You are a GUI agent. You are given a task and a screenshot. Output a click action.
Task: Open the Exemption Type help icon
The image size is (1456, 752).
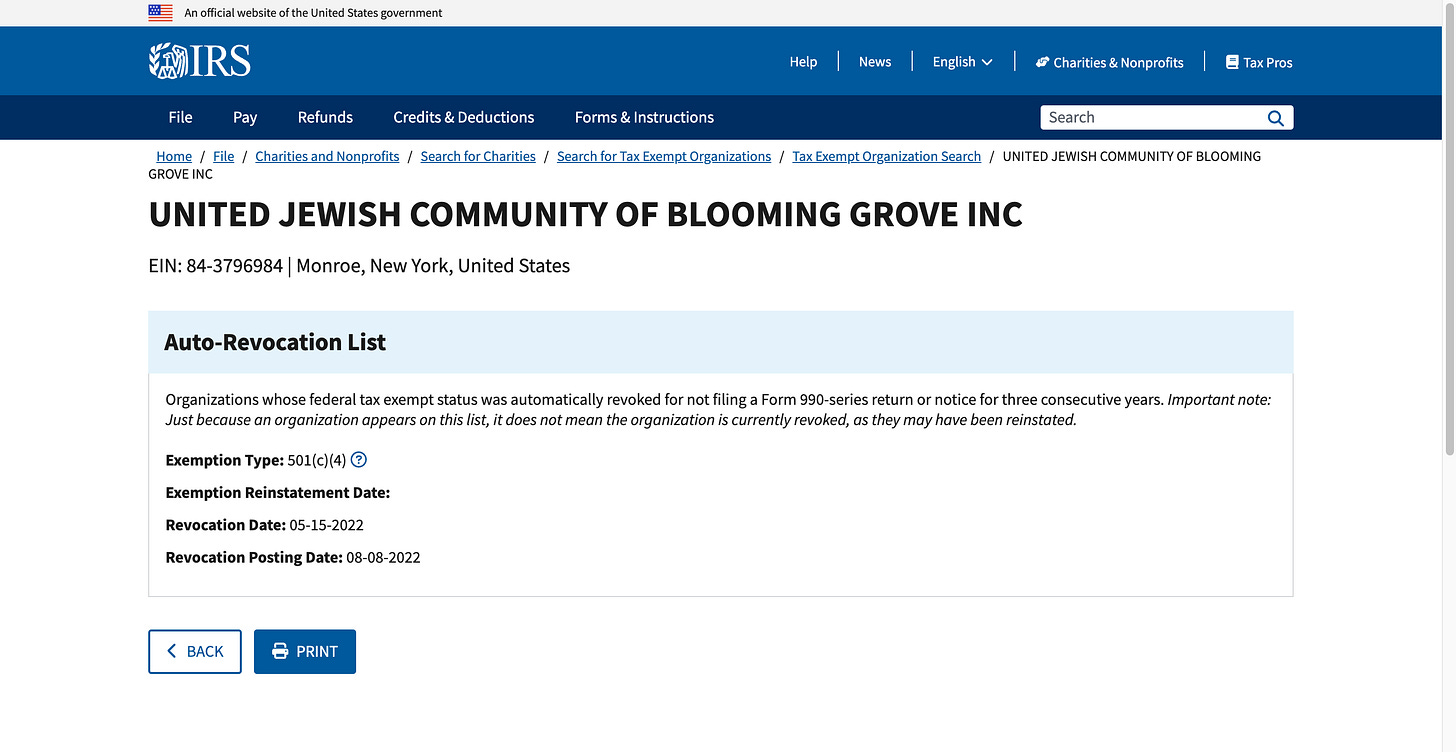coord(359,460)
